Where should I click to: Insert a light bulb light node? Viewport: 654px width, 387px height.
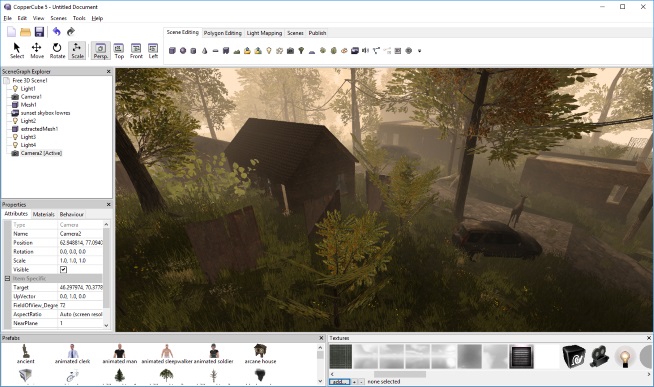point(269,50)
